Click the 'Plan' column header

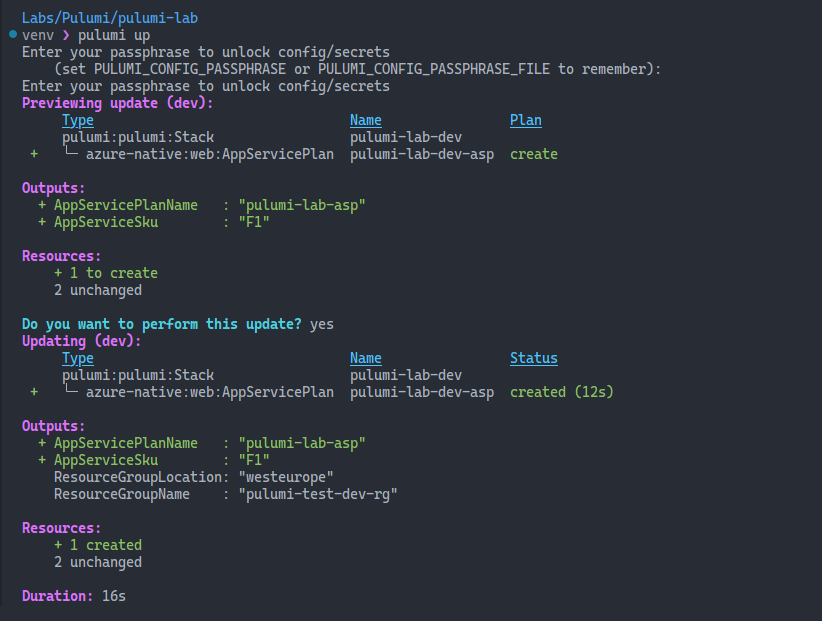click(x=525, y=121)
